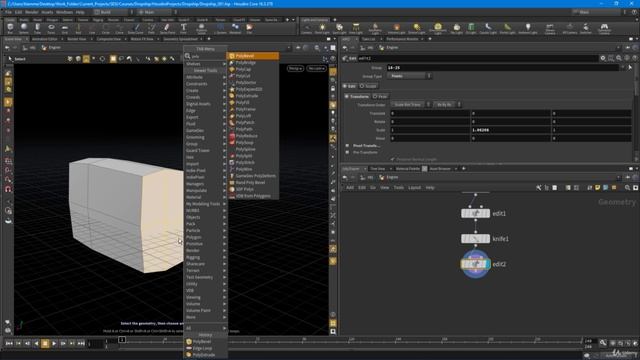
Task: Play the timeline forward
Action: pyautogui.click(x=54, y=344)
